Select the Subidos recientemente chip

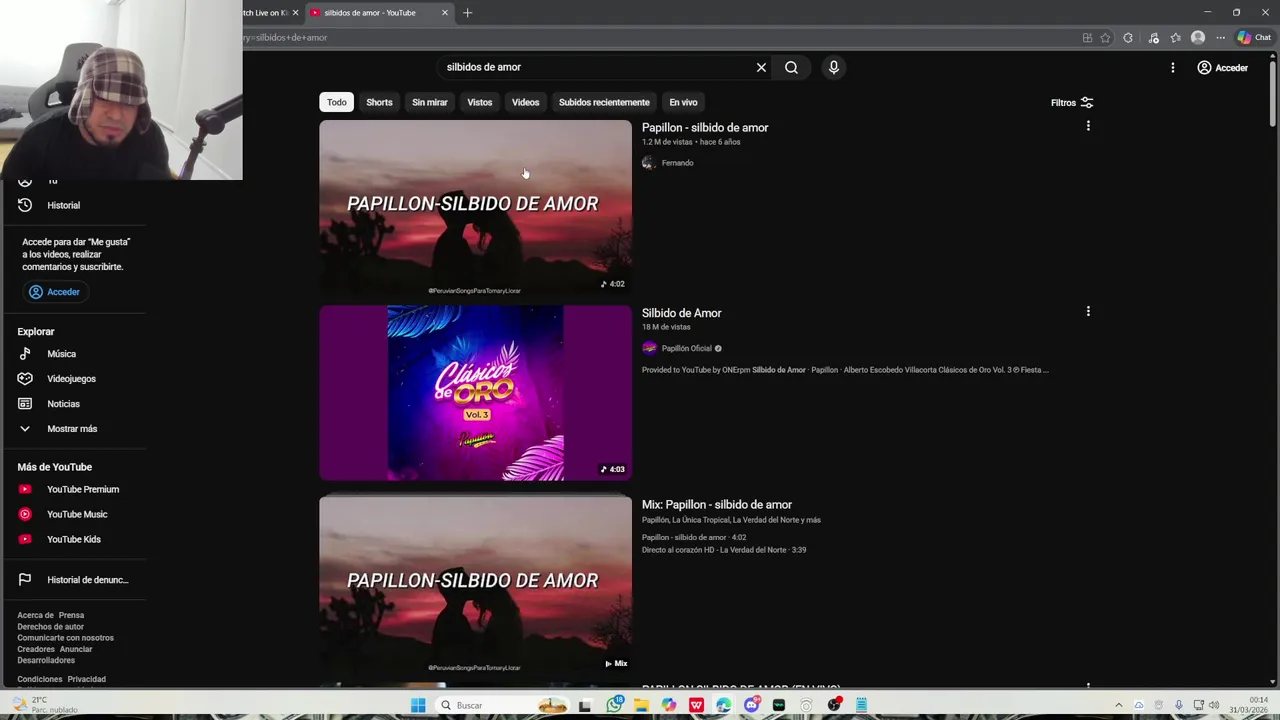(604, 102)
